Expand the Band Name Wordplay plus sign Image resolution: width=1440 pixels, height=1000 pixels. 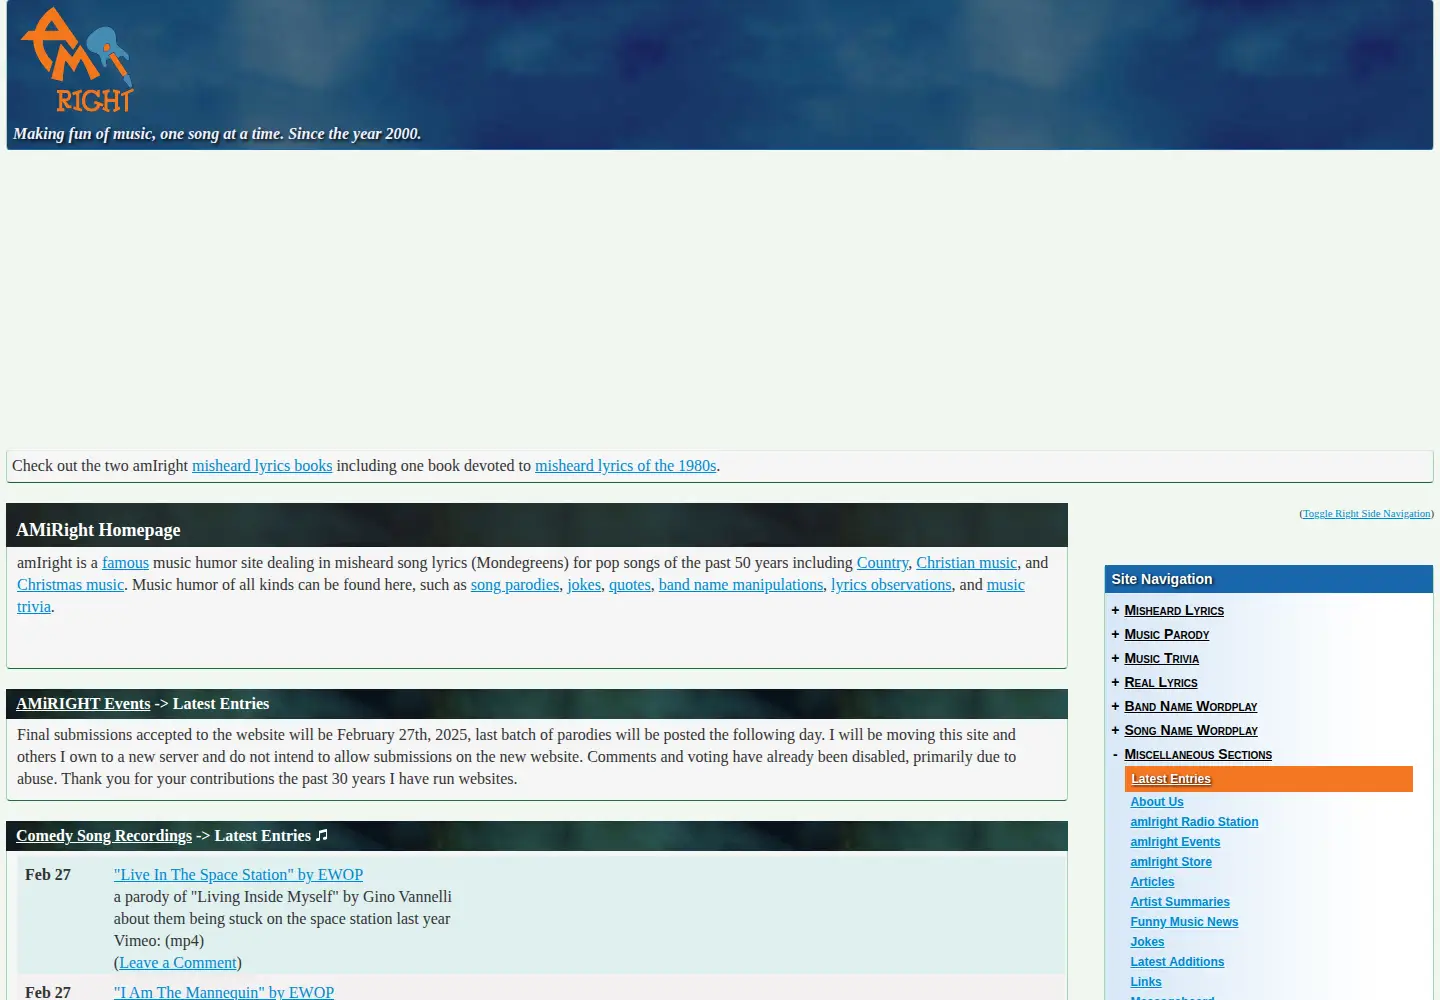click(x=1115, y=706)
